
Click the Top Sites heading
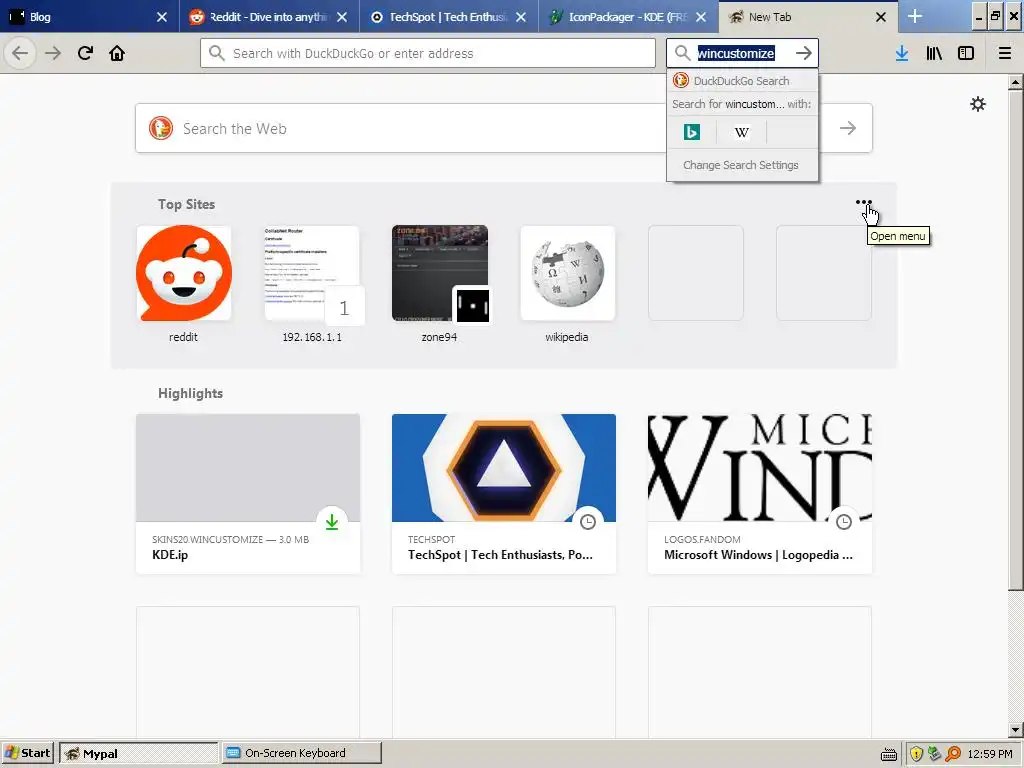coord(186,204)
